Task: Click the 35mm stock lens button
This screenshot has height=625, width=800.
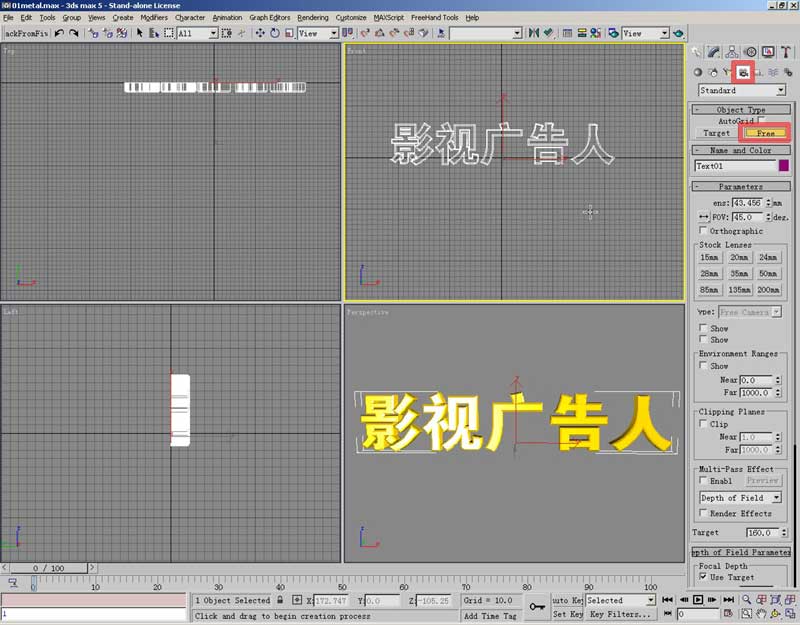Action: 739,273
